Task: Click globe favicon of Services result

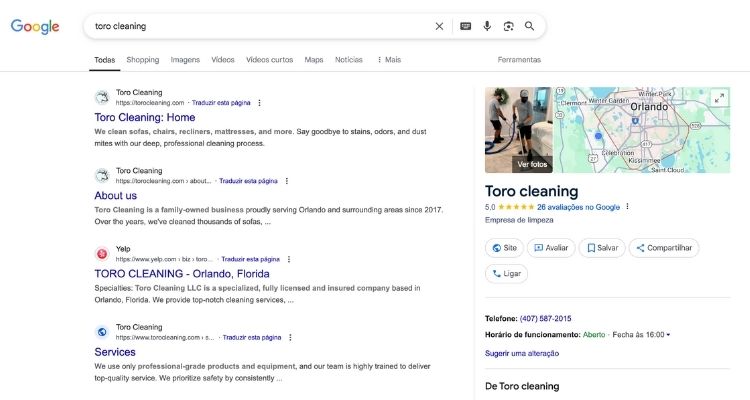Action: (x=102, y=332)
